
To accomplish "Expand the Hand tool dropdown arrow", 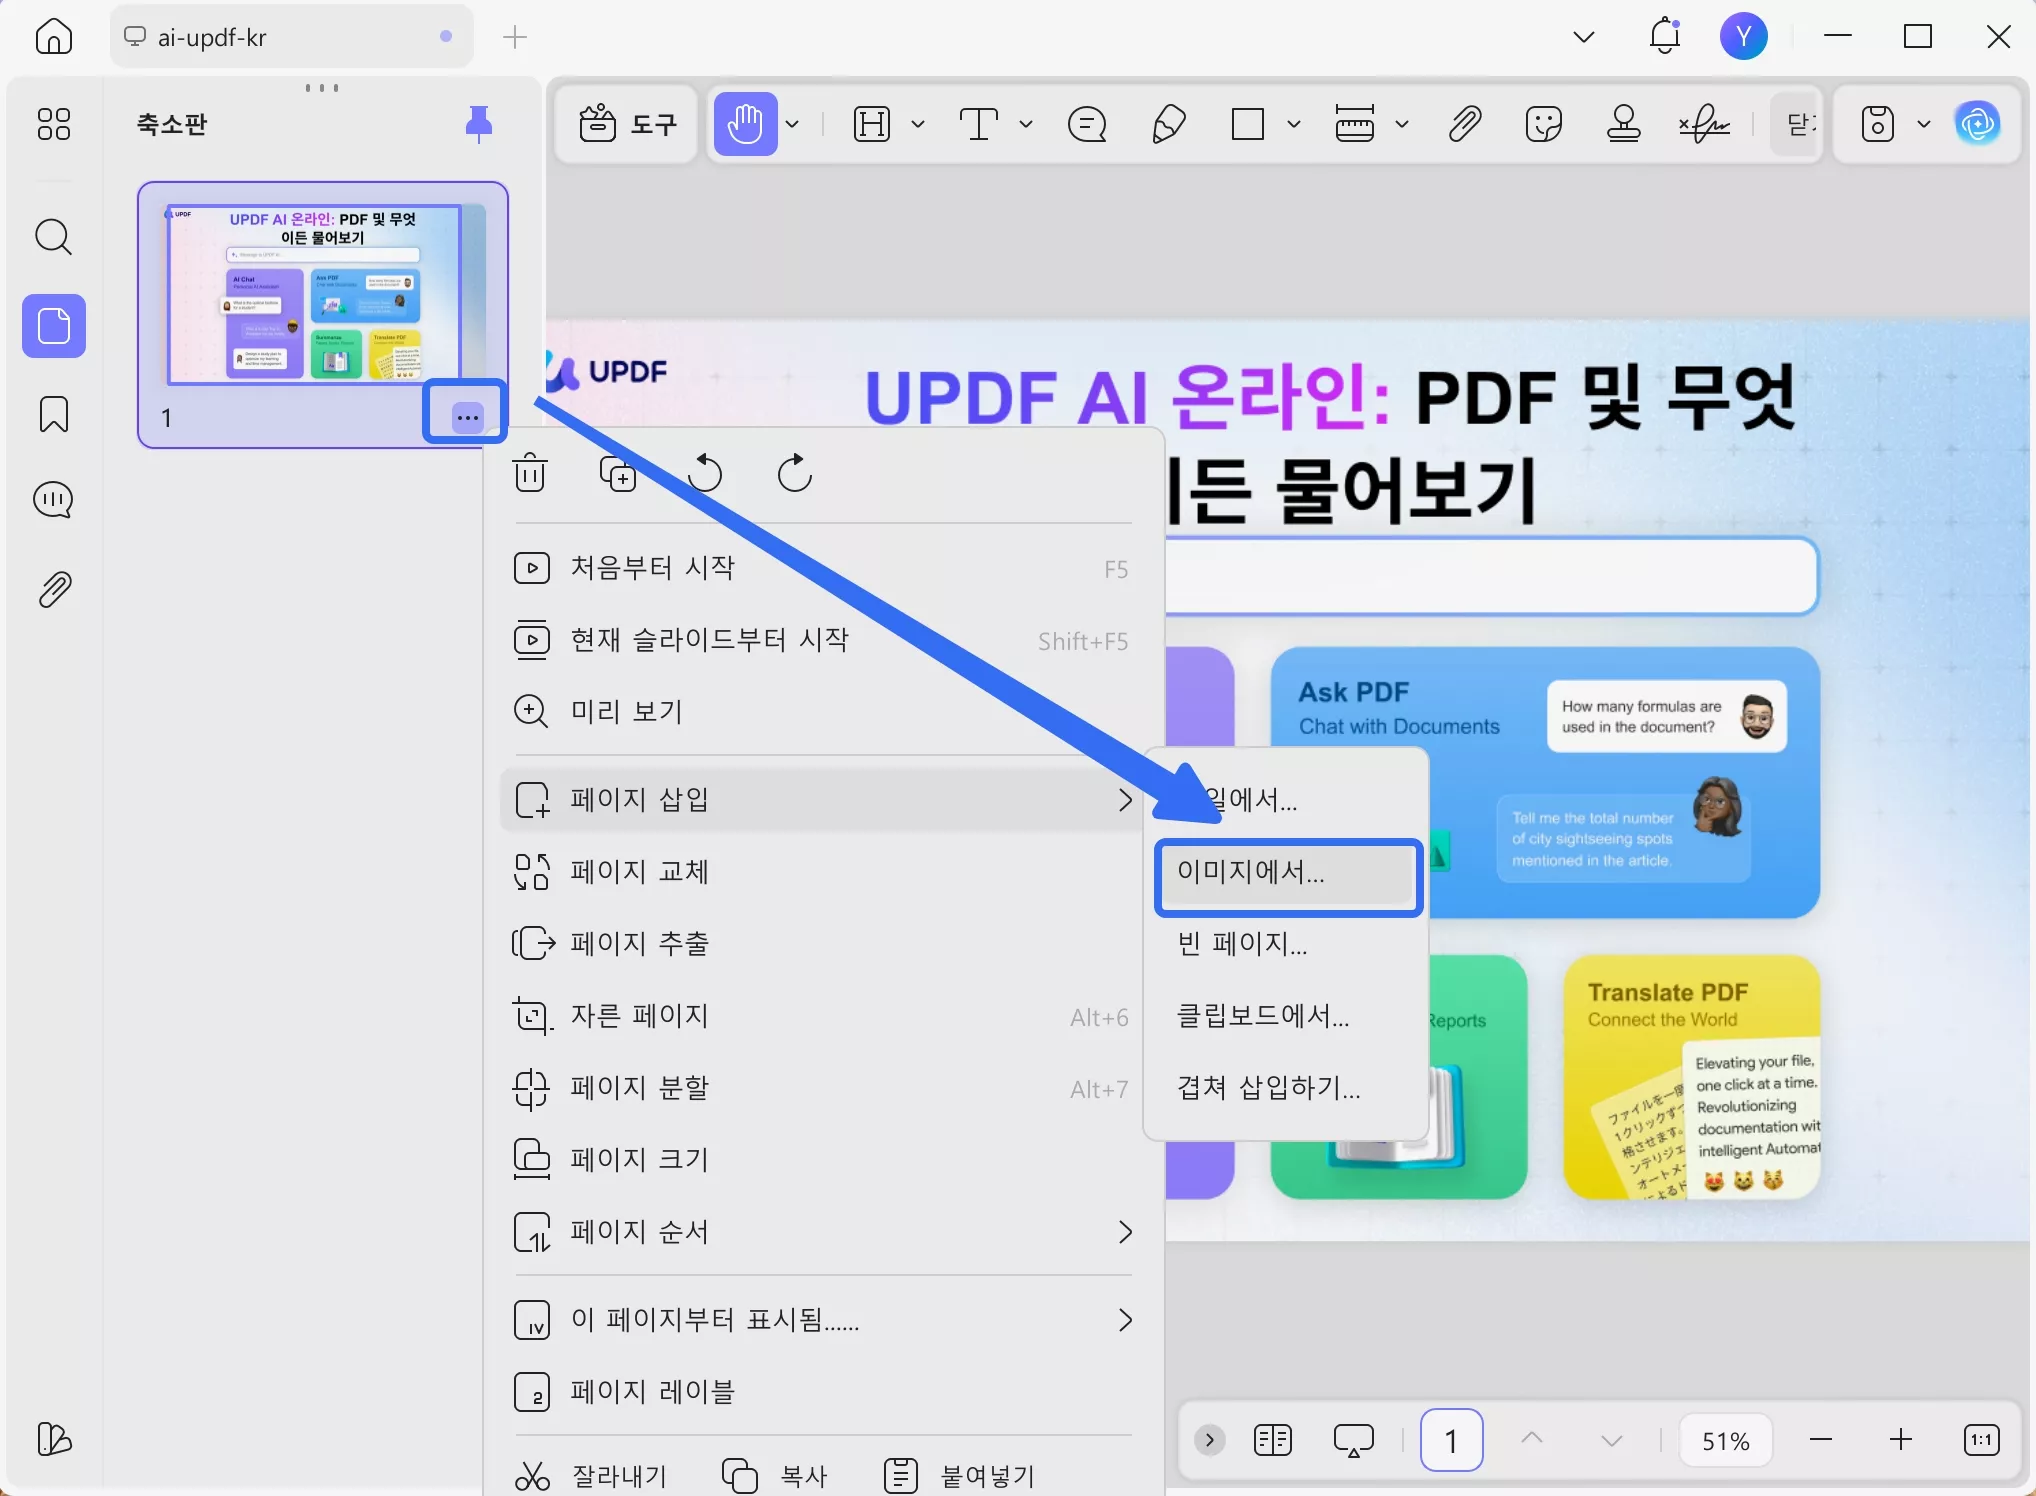I will (x=792, y=123).
